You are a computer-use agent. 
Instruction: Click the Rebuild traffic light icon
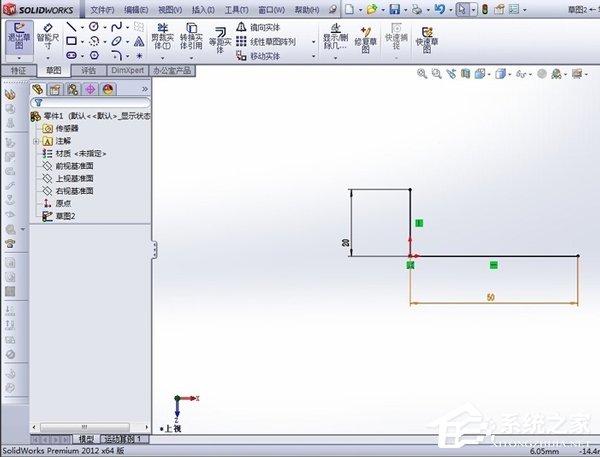(485, 9)
